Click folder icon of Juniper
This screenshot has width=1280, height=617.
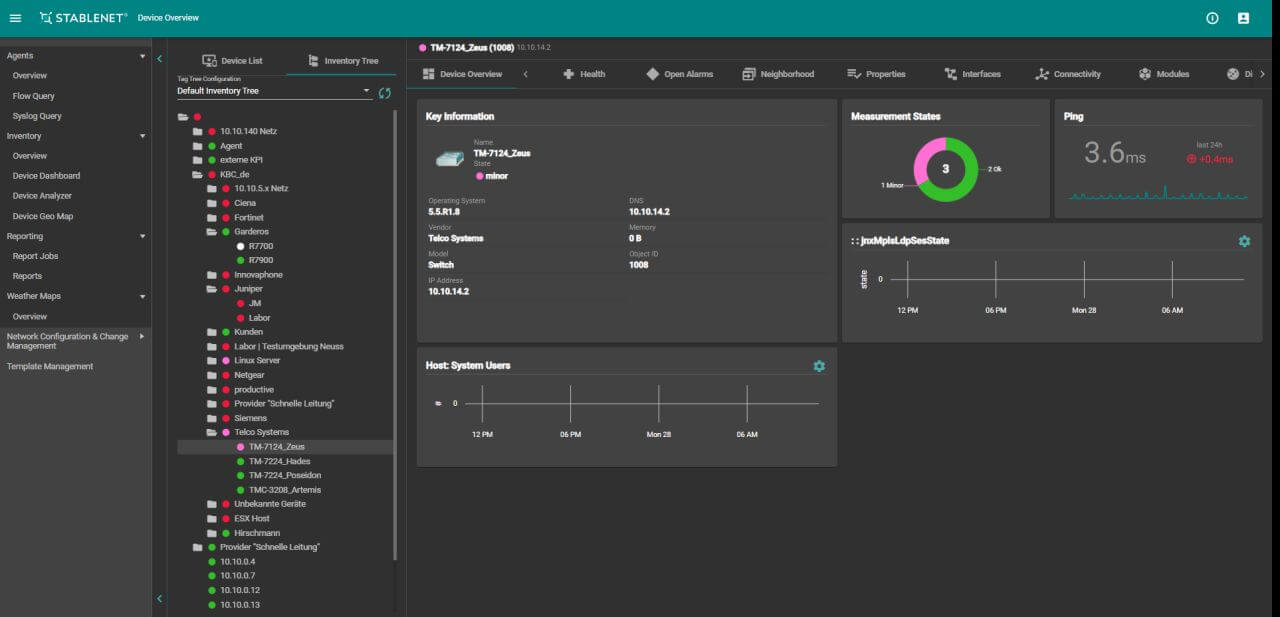tap(211, 289)
